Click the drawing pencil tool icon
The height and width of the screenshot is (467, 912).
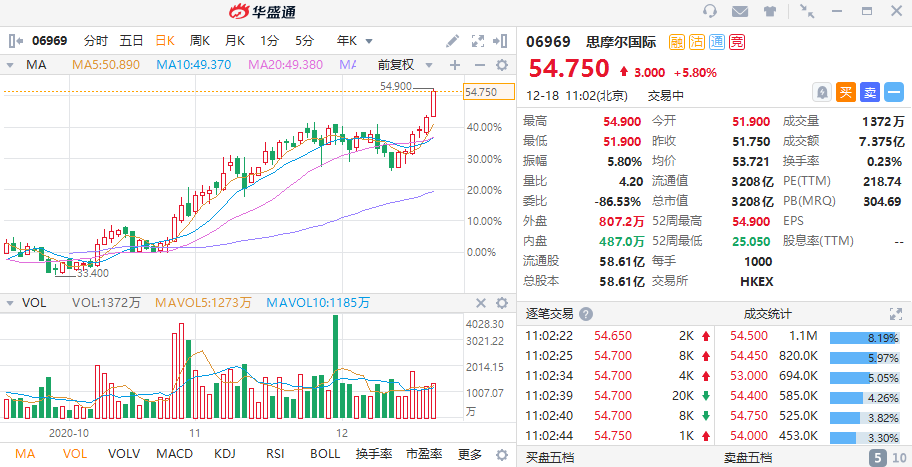tap(453, 41)
